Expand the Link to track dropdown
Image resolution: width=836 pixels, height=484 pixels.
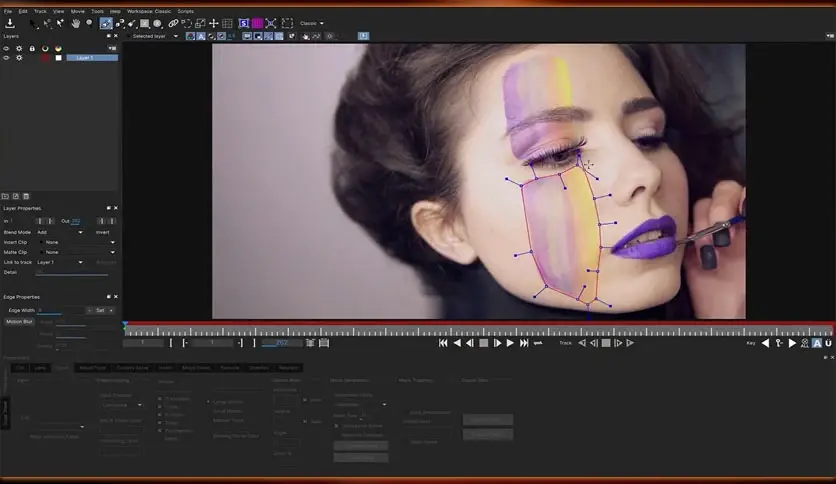60,262
